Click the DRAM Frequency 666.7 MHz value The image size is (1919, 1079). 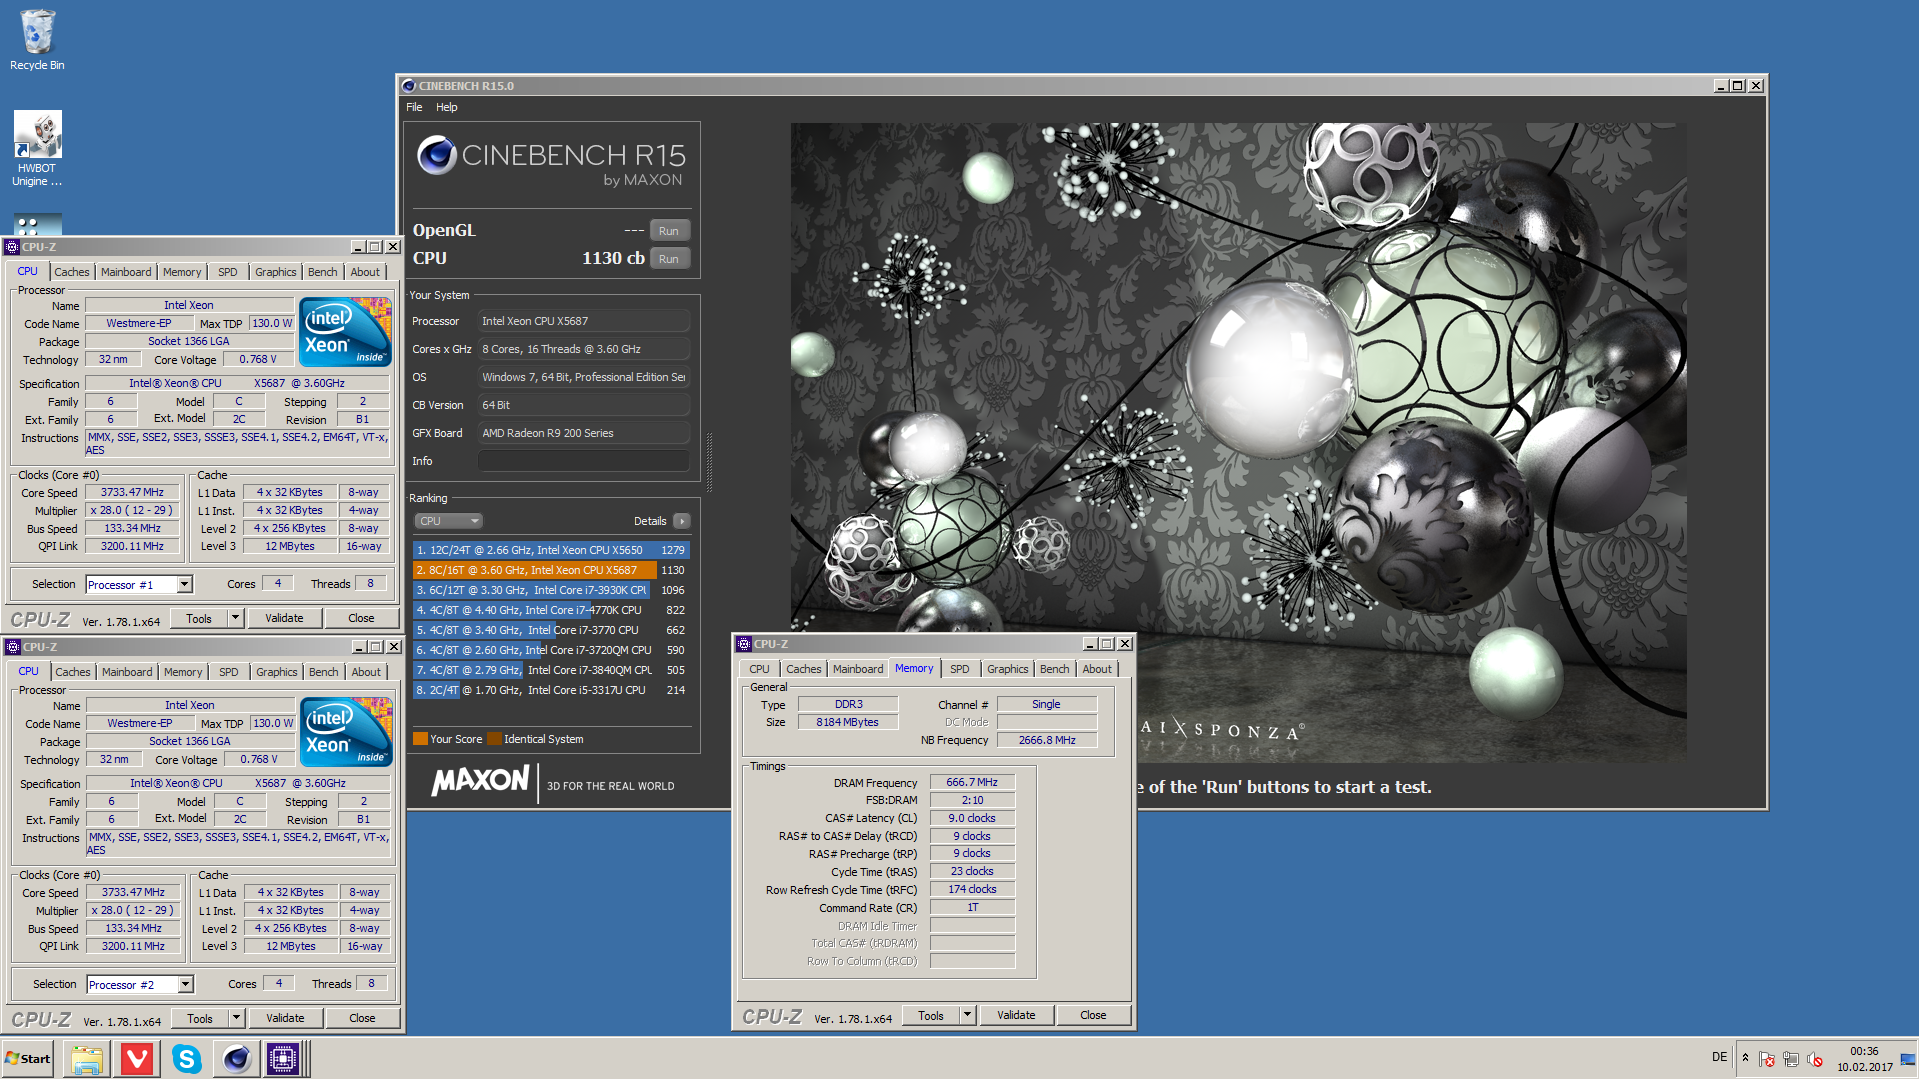(x=972, y=782)
